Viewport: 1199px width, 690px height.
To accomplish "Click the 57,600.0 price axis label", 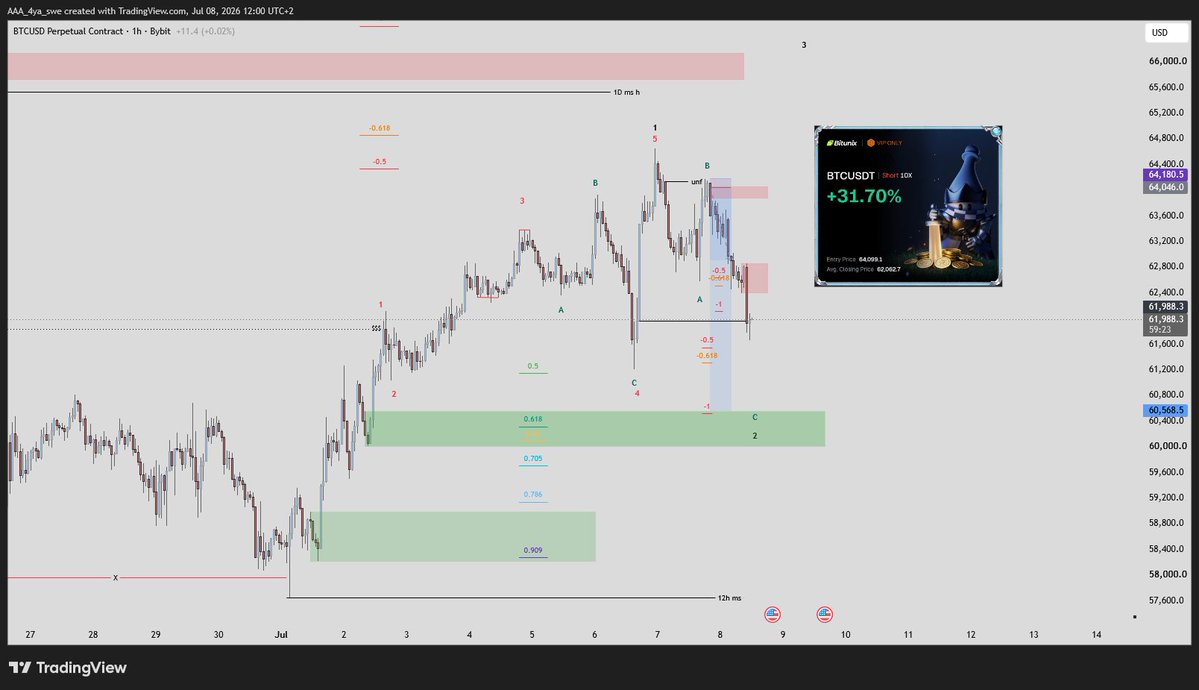I will tap(1168, 600).
